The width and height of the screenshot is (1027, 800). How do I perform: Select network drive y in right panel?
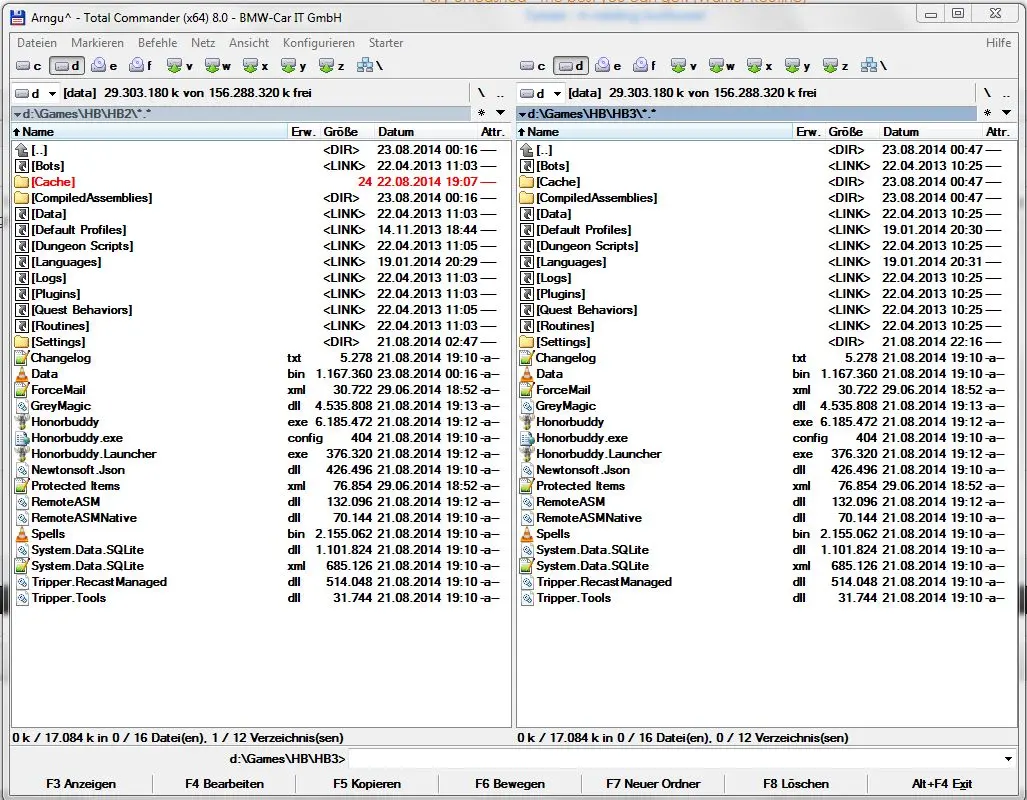pyautogui.click(x=797, y=66)
